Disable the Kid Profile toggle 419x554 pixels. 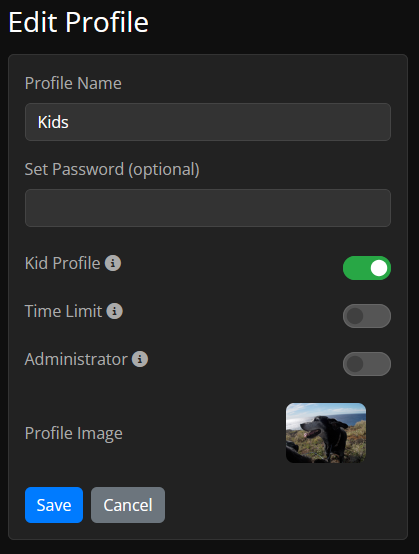pos(367,268)
